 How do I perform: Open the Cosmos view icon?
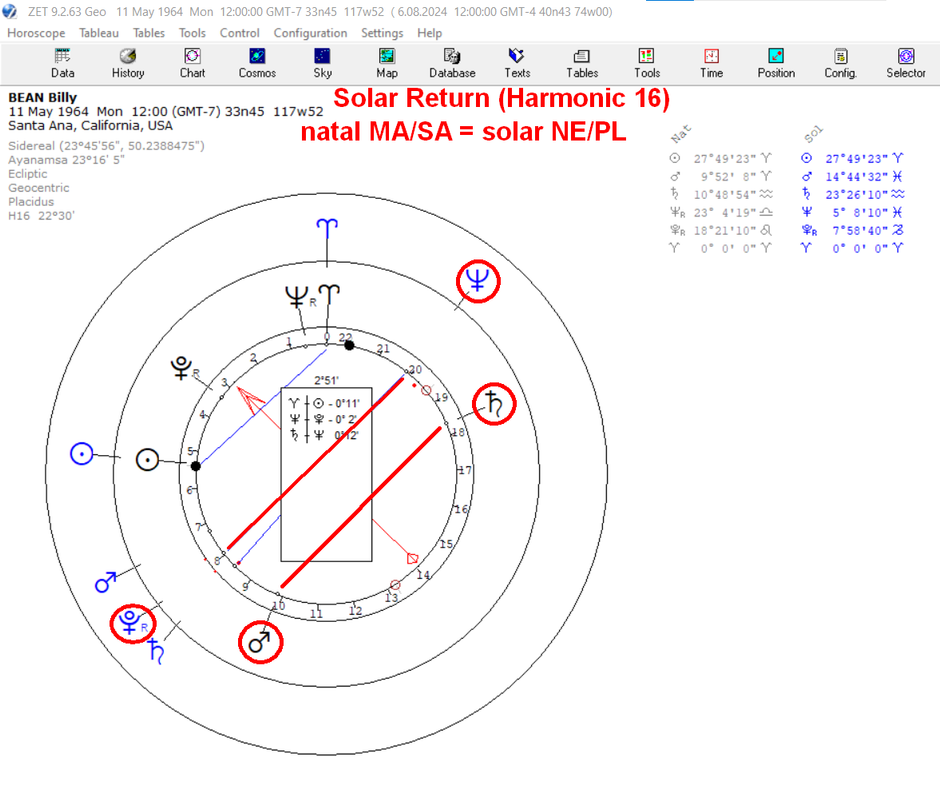[x=257, y=64]
